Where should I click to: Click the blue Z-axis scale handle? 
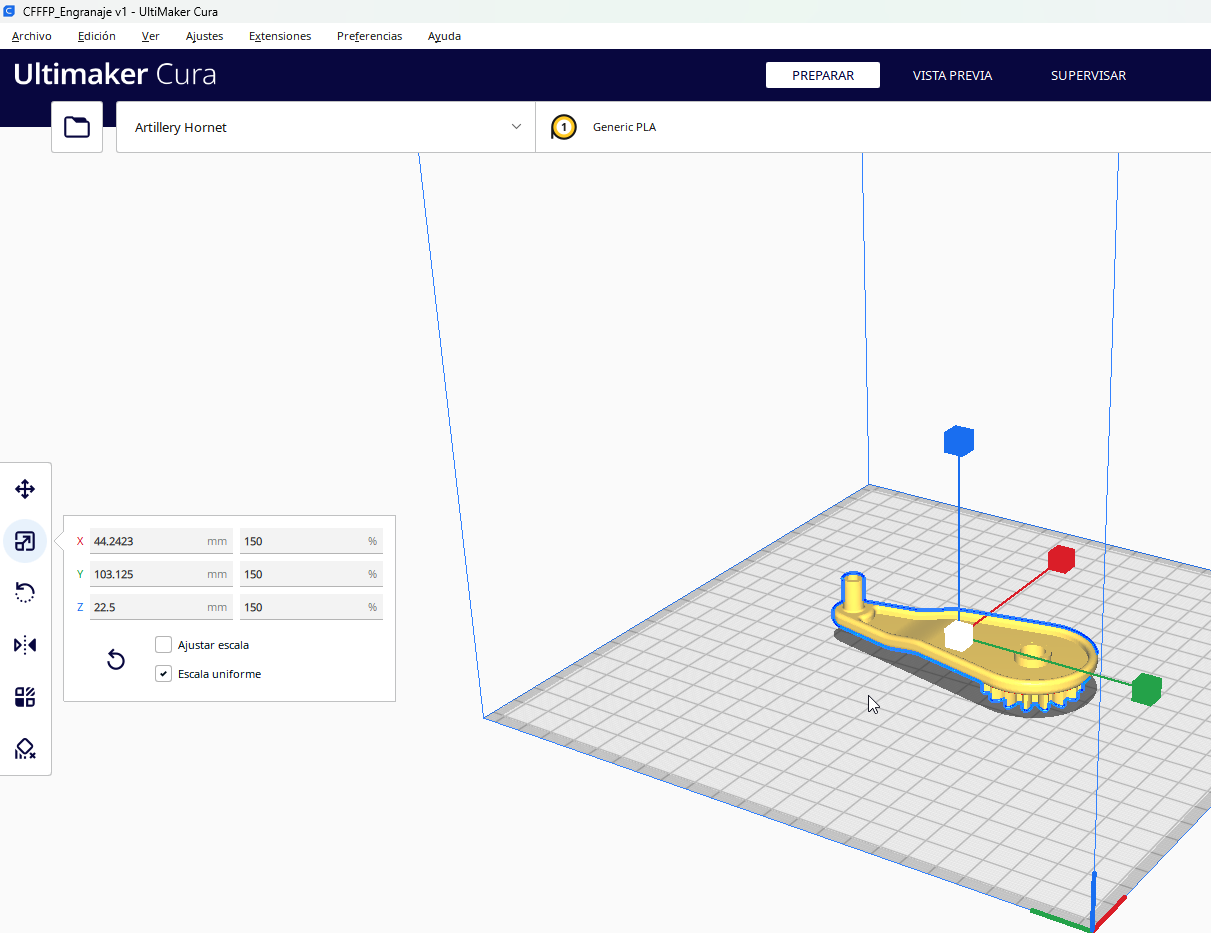click(x=958, y=440)
